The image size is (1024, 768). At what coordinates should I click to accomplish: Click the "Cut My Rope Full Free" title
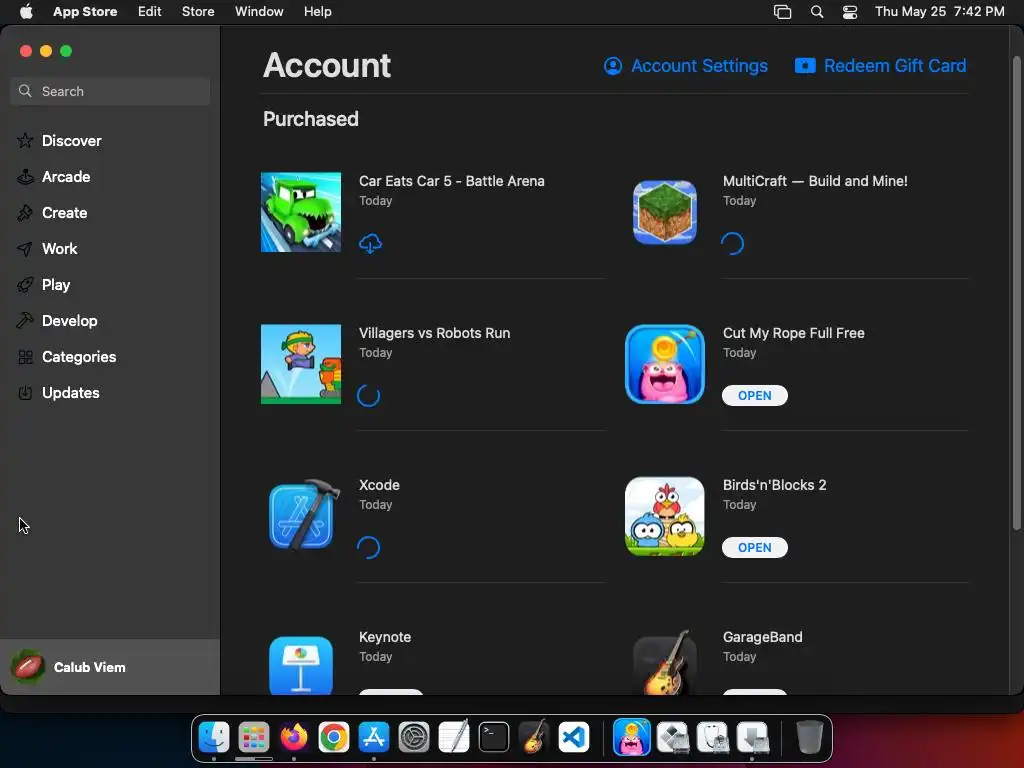(793, 333)
